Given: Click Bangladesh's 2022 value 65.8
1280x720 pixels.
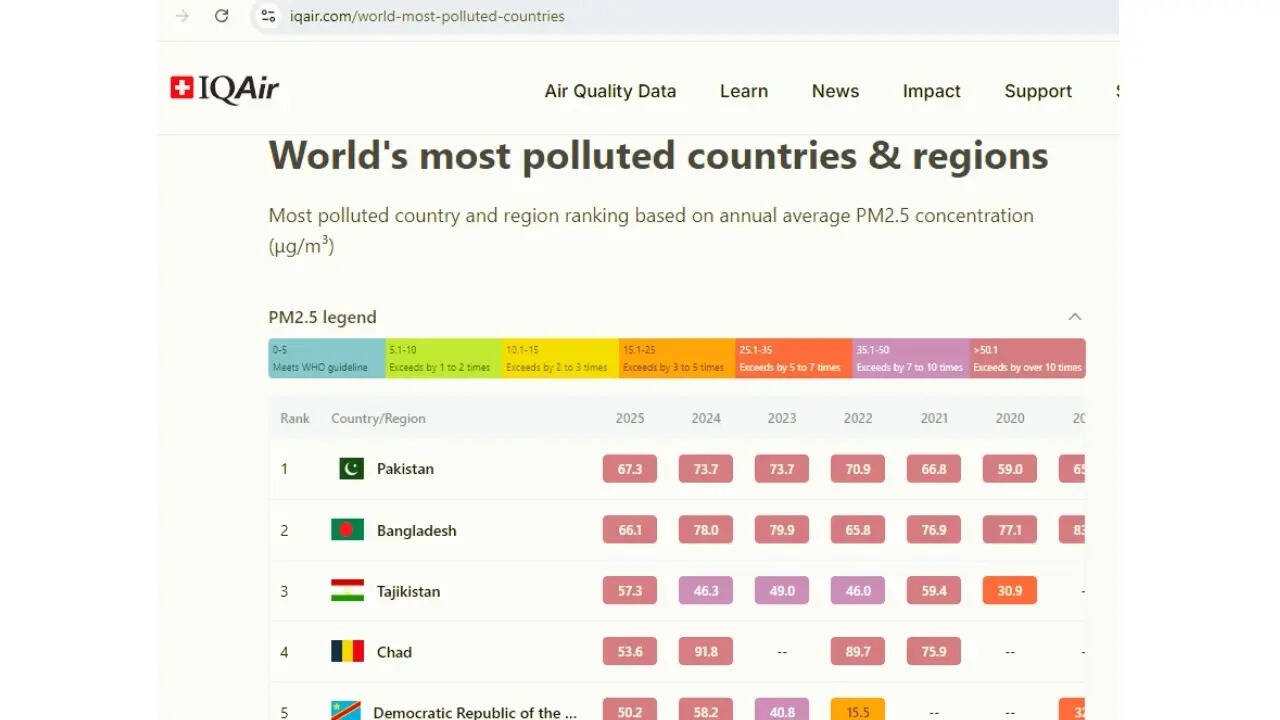Looking at the screenshot, I should pos(858,530).
